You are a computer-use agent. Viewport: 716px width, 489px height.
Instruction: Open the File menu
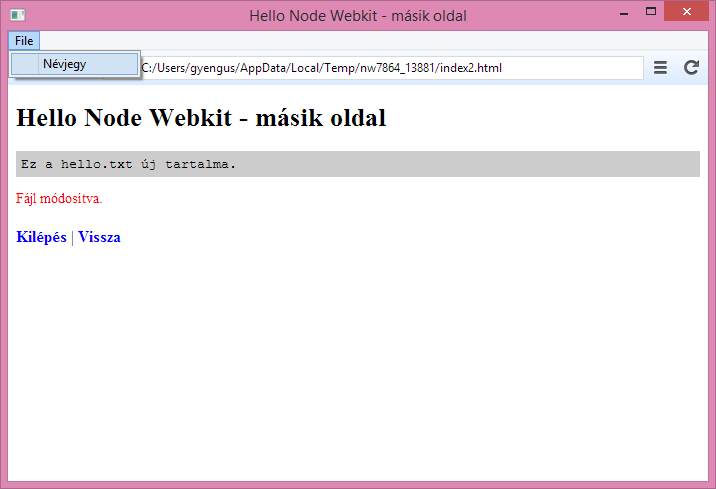pyautogui.click(x=24, y=40)
